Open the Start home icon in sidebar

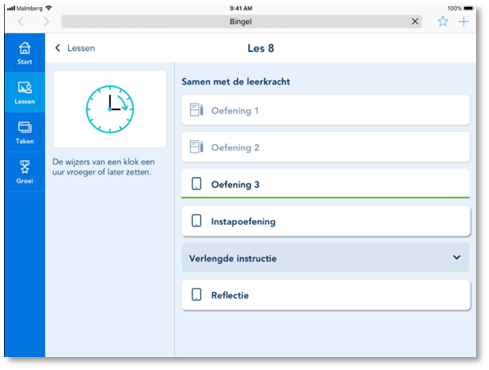point(25,49)
